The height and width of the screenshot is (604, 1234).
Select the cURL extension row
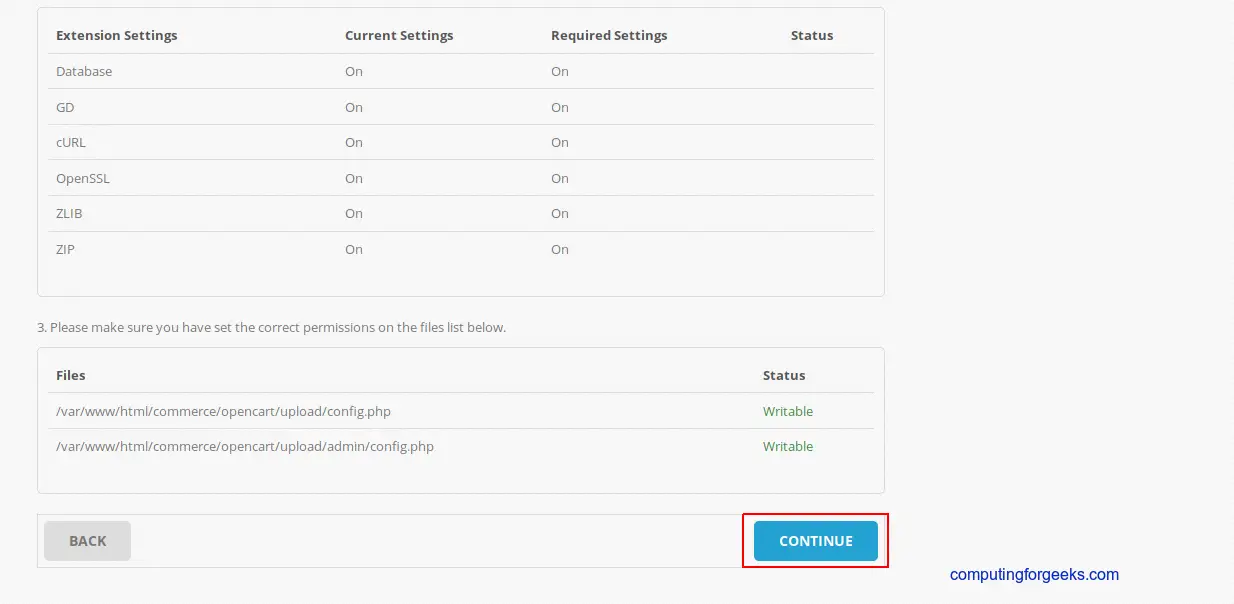[70, 142]
